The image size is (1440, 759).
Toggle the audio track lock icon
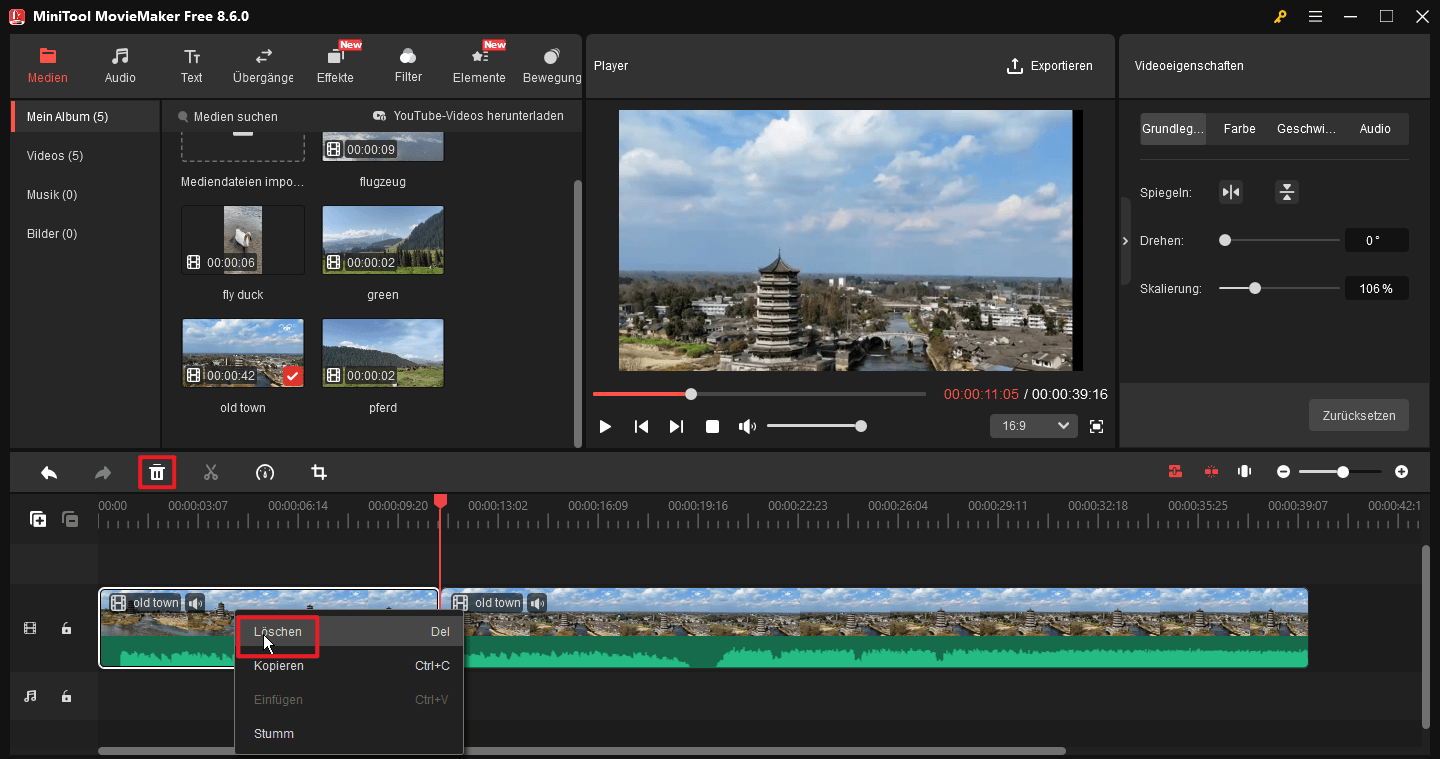tap(66, 696)
